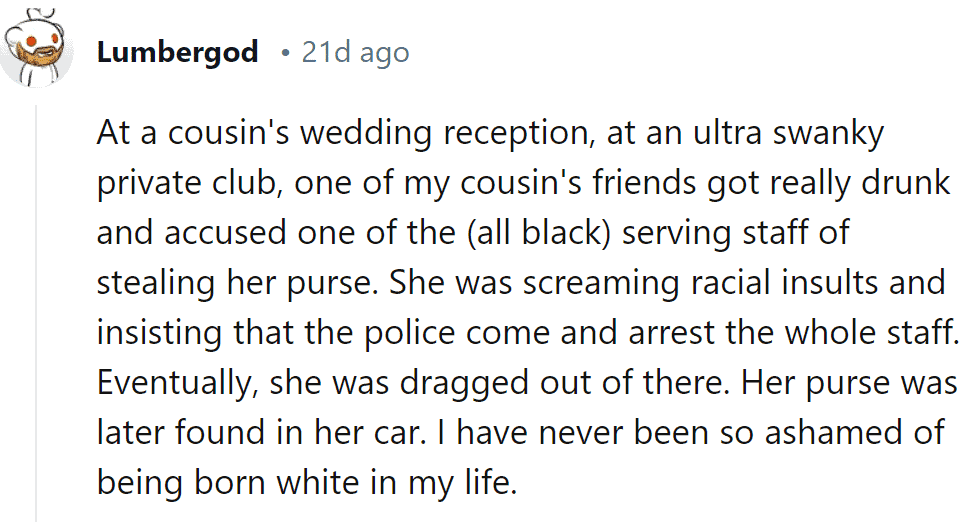This screenshot has height=522, width=975.
Task: Click the words "serving staff" in the comment
Action: pos(711,234)
